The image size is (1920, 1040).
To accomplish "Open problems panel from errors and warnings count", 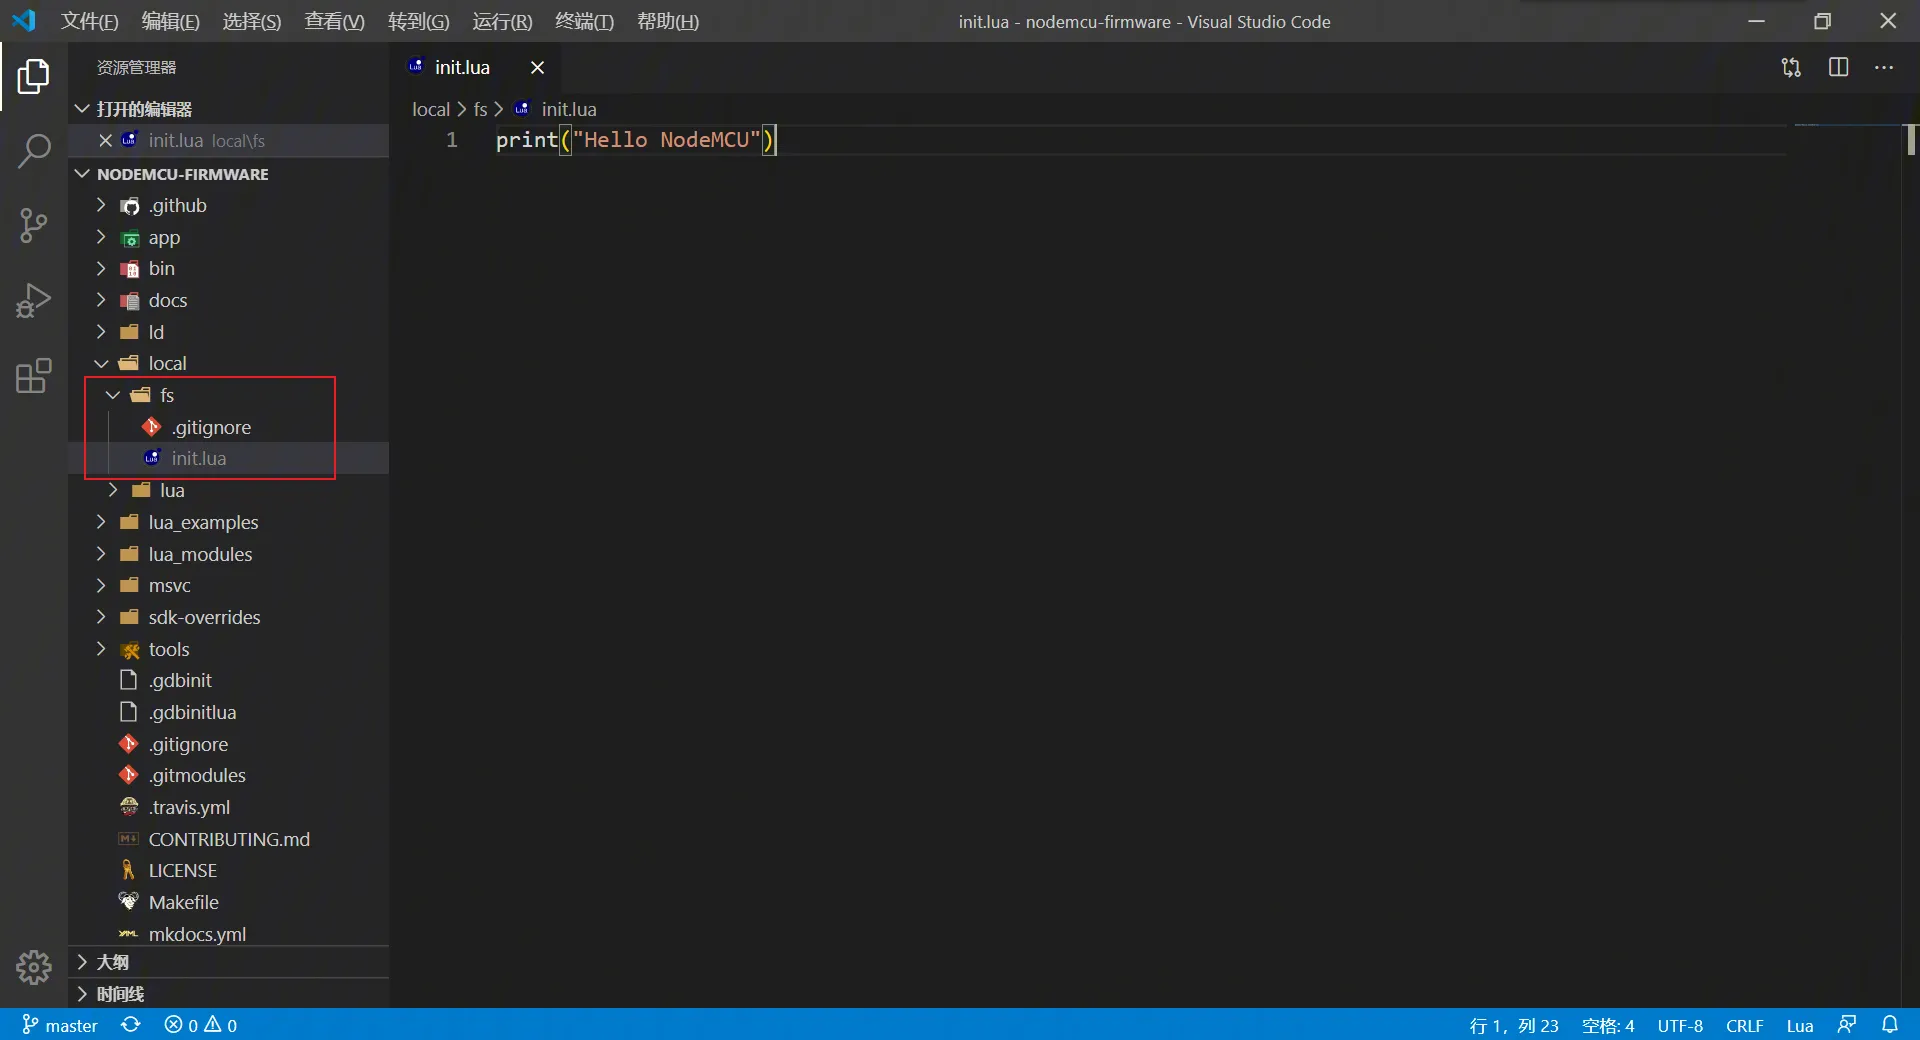I will [x=201, y=1025].
